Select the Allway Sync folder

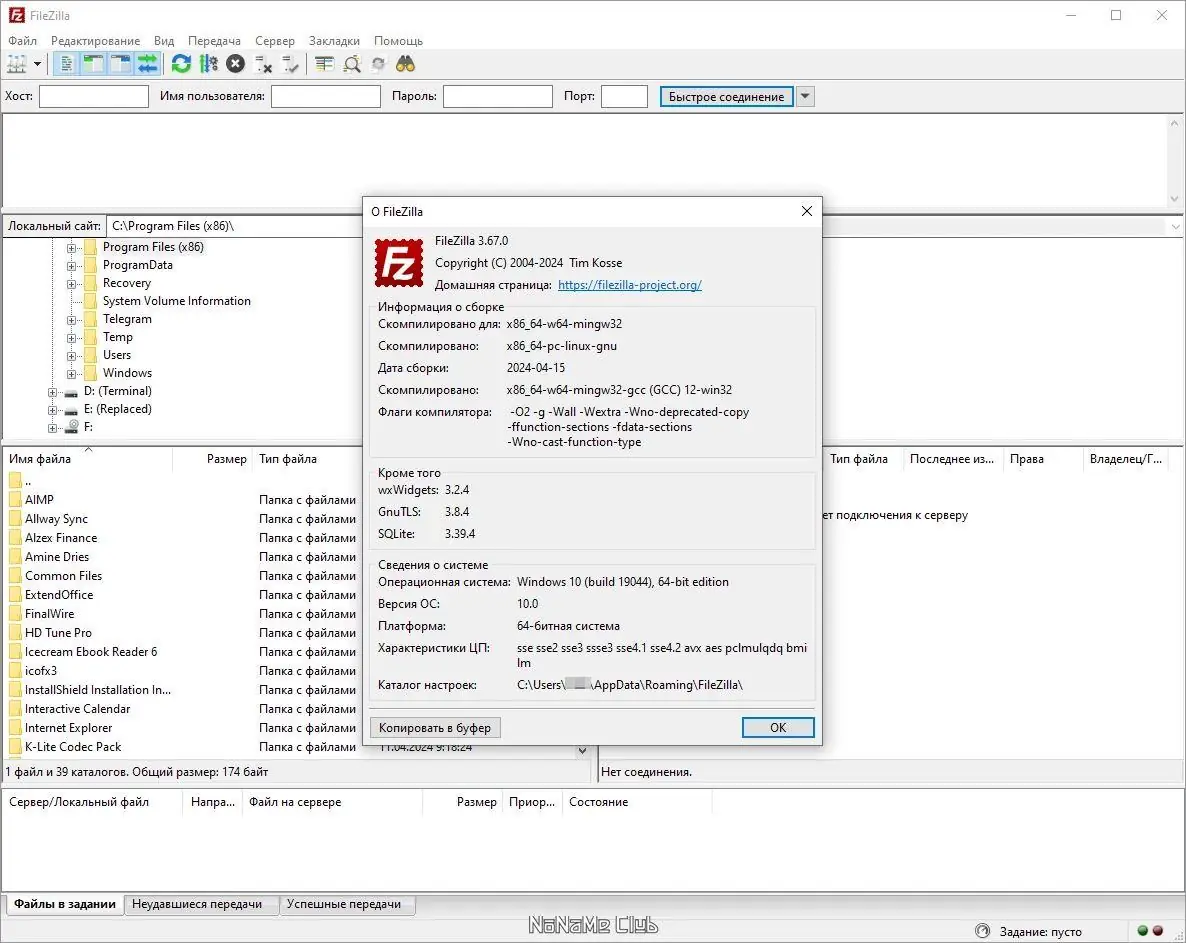click(56, 519)
